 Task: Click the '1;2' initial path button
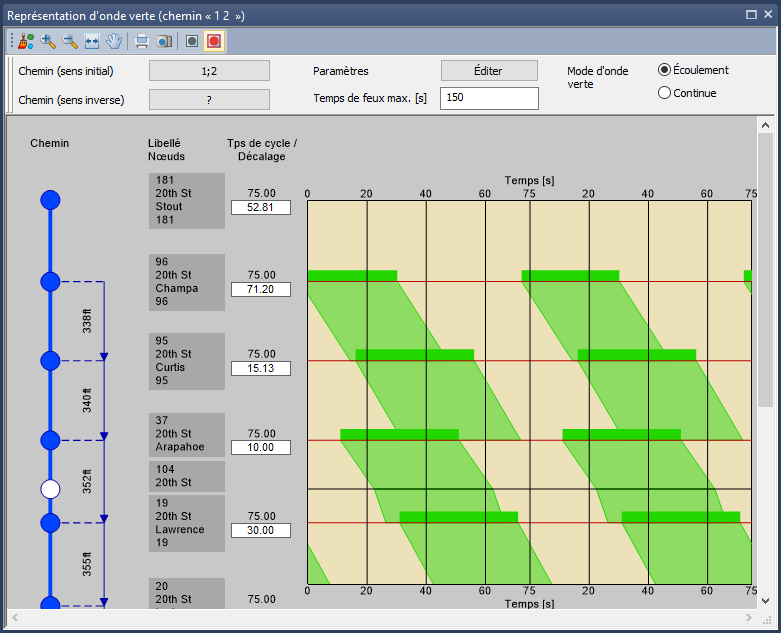click(209, 71)
